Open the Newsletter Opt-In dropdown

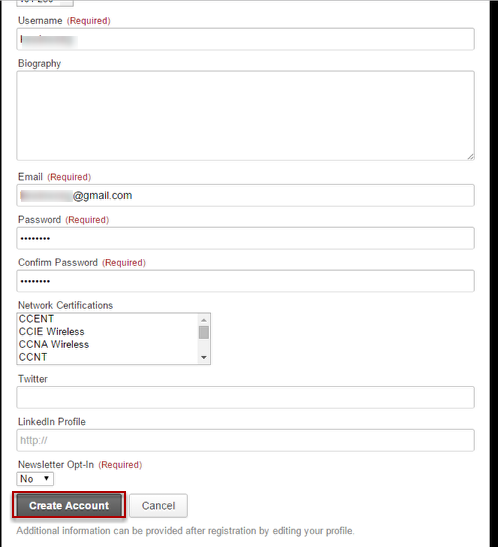click(35, 479)
